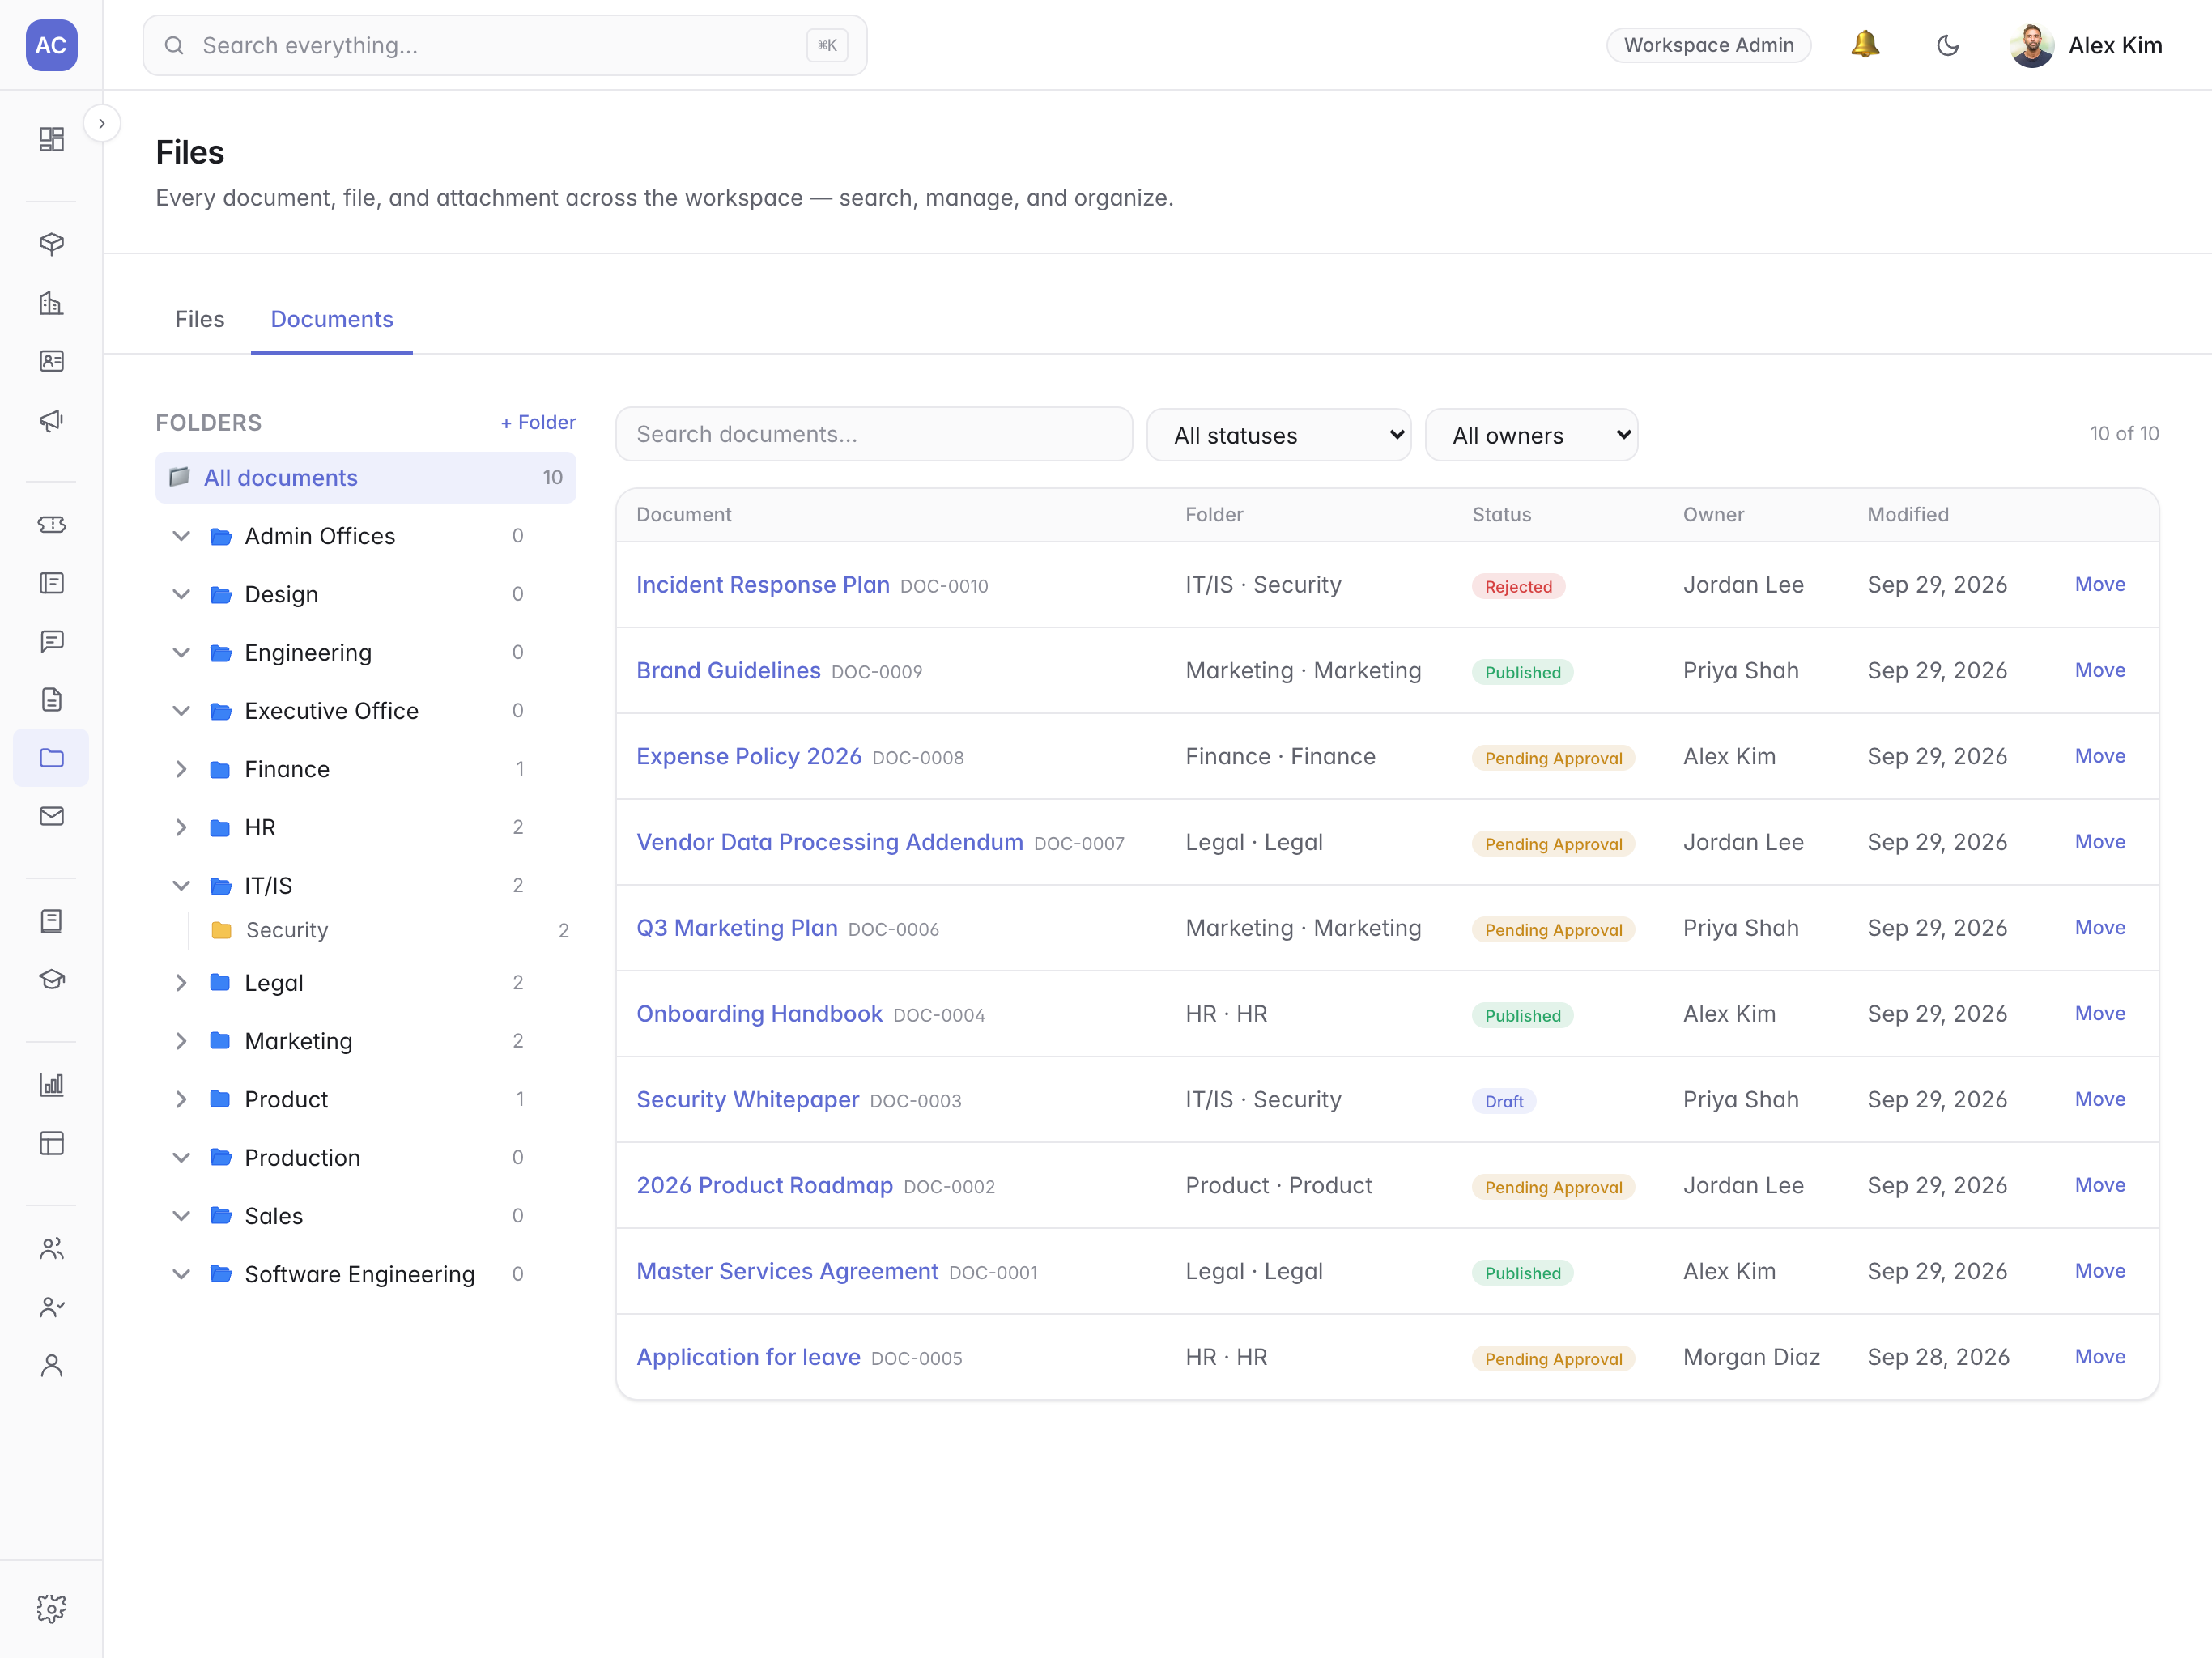
Task: Move the Q3 Marketing Plan document
Action: point(2099,927)
